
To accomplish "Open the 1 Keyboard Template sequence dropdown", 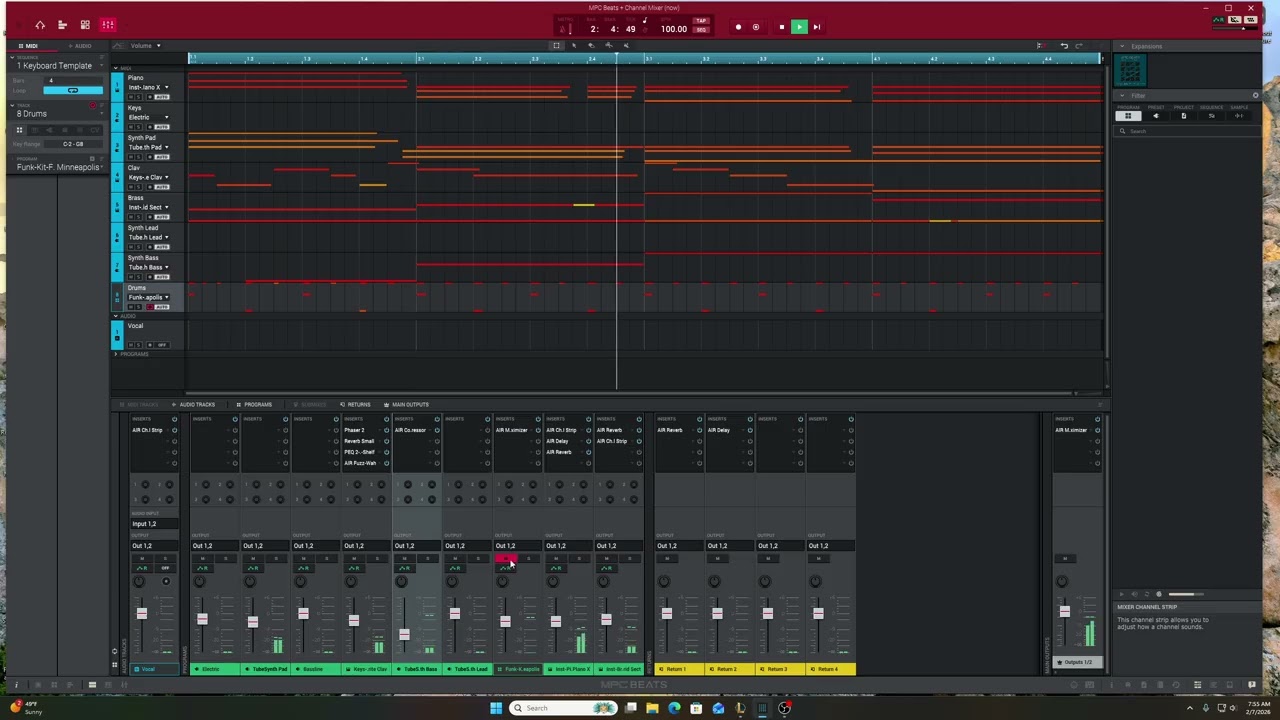I will (x=58, y=66).
